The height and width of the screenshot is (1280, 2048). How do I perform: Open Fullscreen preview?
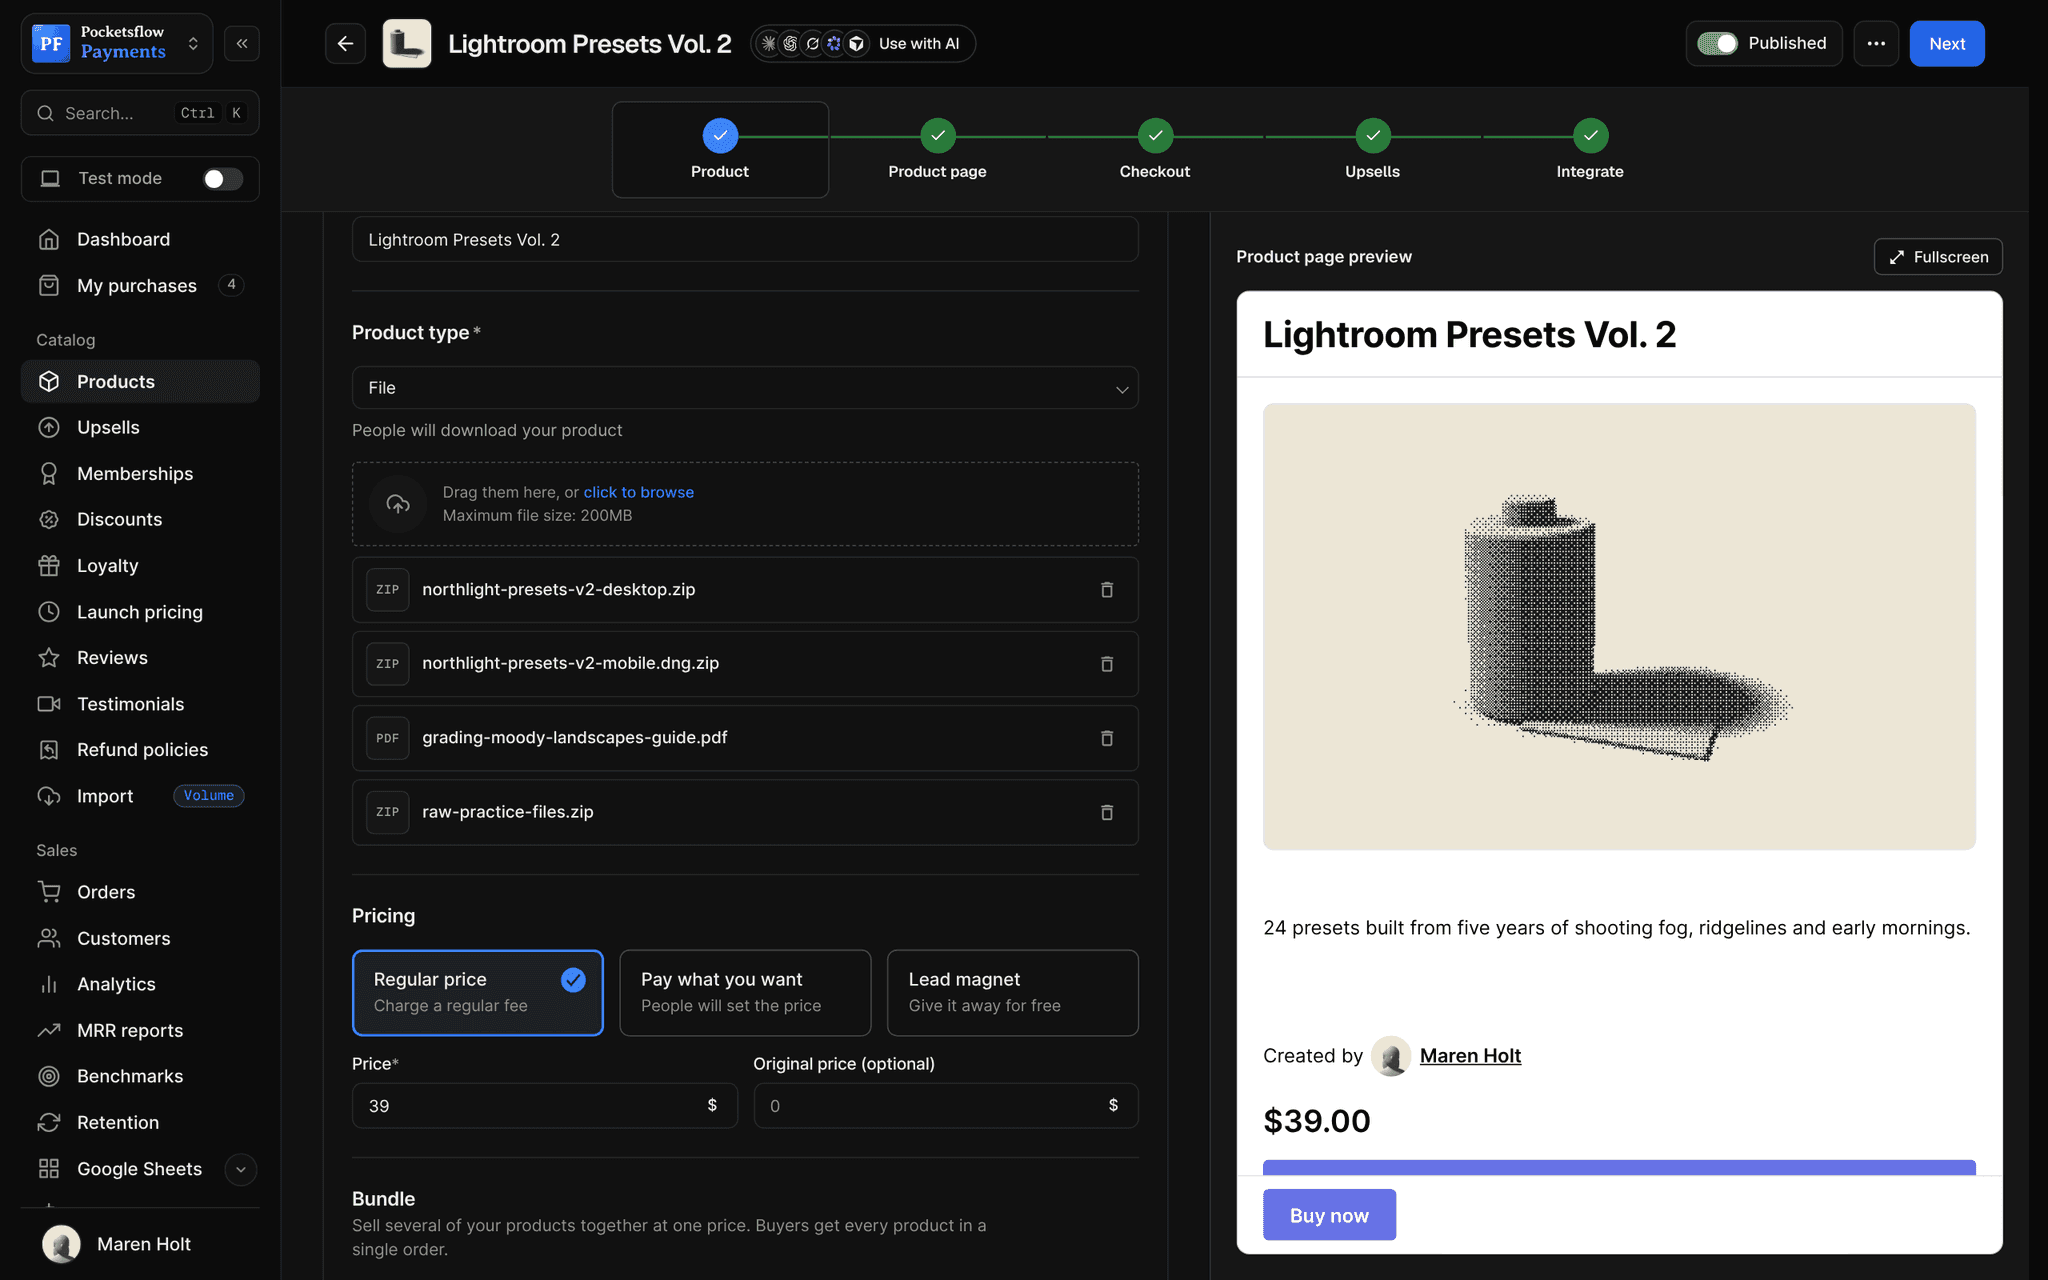[x=1938, y=257]
